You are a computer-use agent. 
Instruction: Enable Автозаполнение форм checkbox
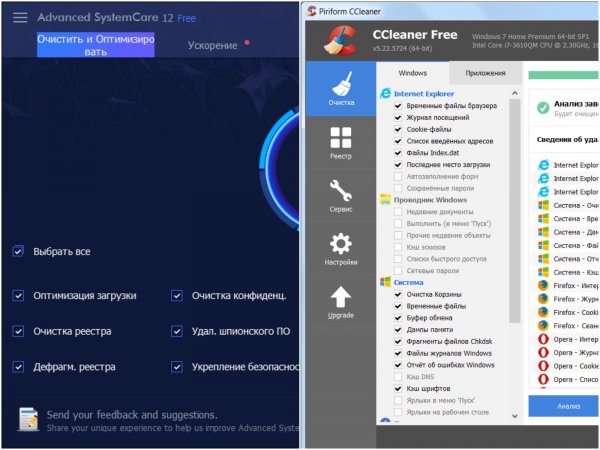[398, 176]
